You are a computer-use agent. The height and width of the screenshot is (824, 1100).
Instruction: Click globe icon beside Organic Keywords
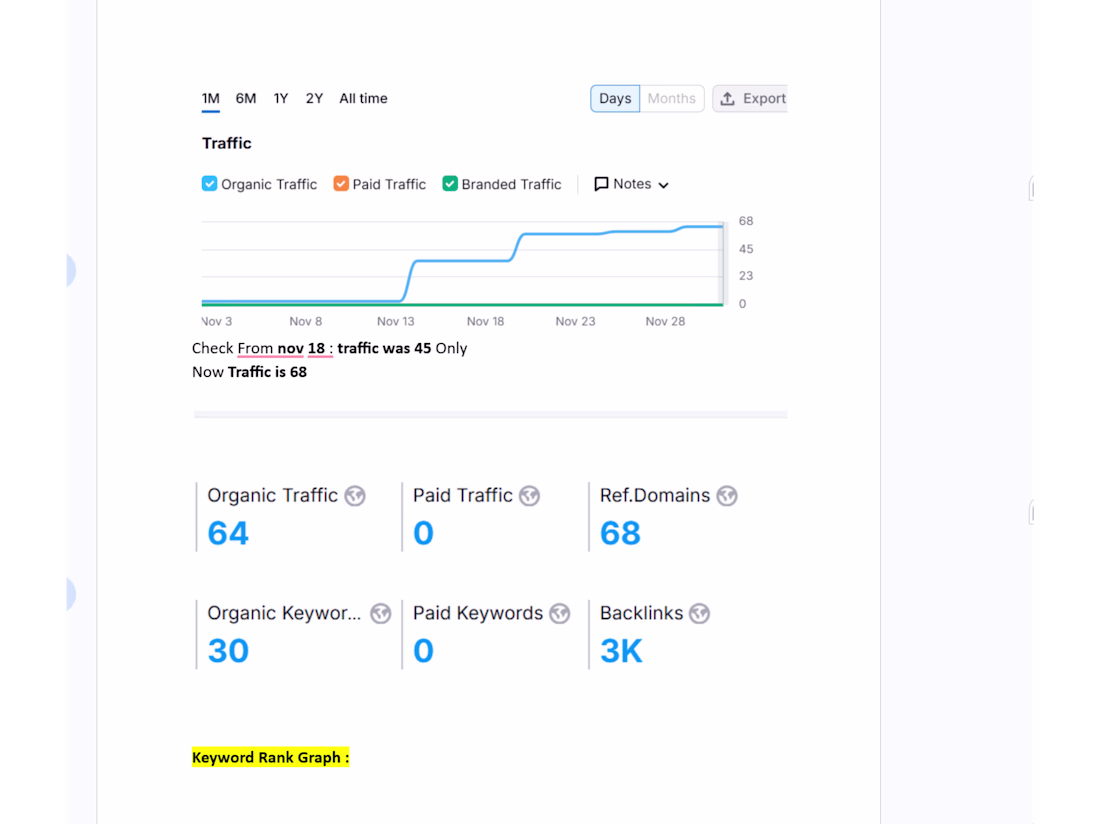tap(380, 614)
